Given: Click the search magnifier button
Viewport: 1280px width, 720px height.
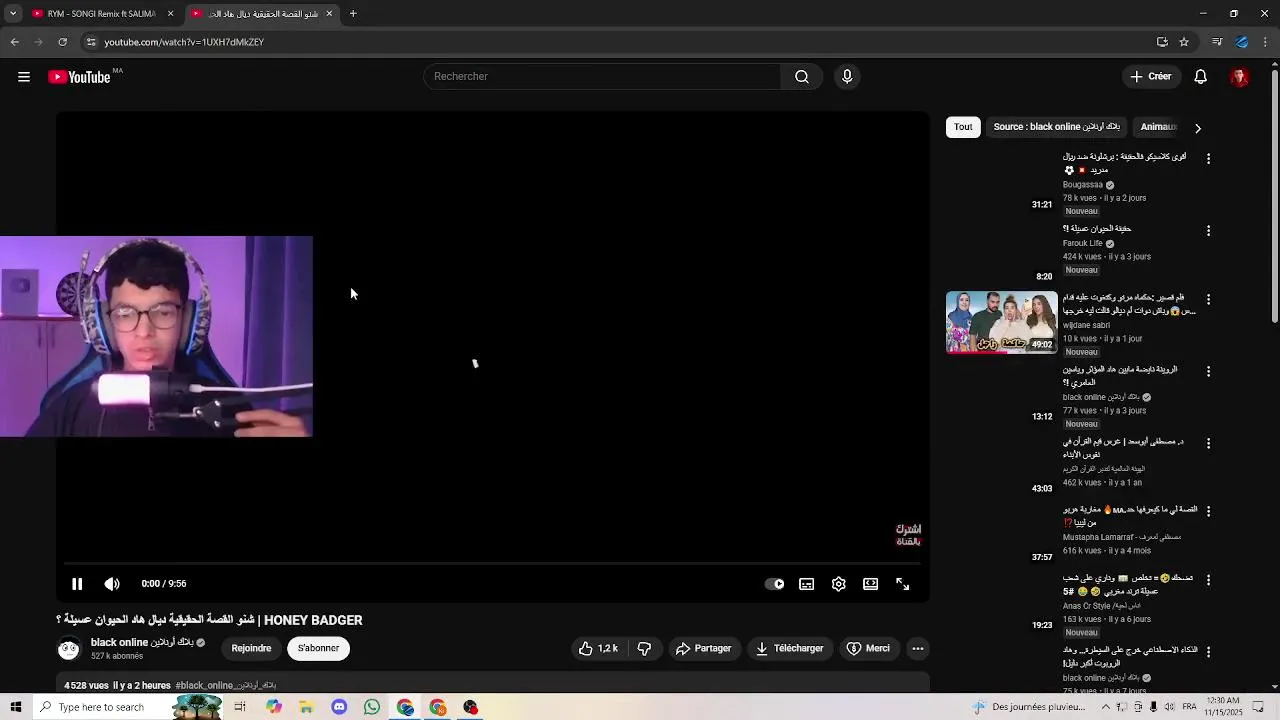Looking at the screenshot, I should (x=801, y=77).
